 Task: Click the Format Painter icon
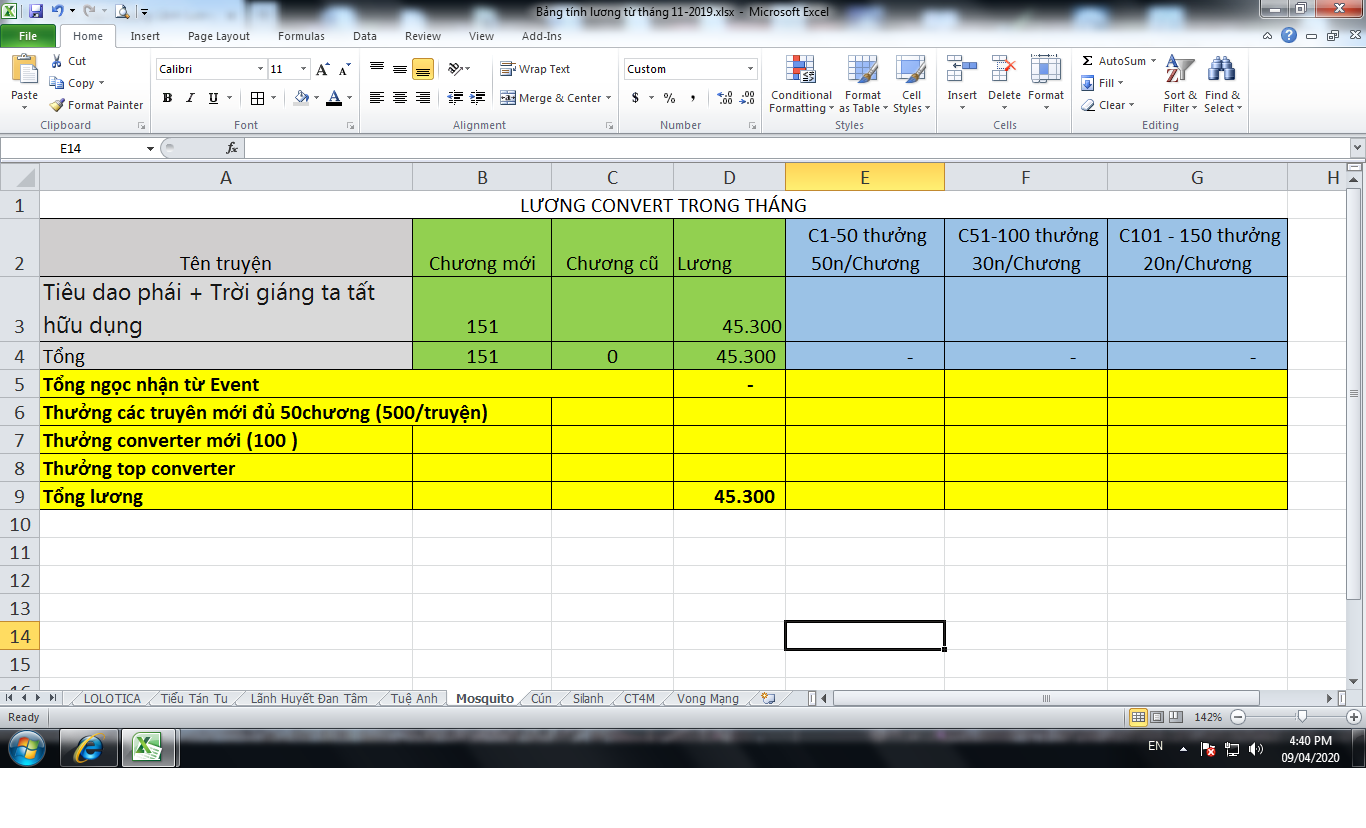pos(59,105)
